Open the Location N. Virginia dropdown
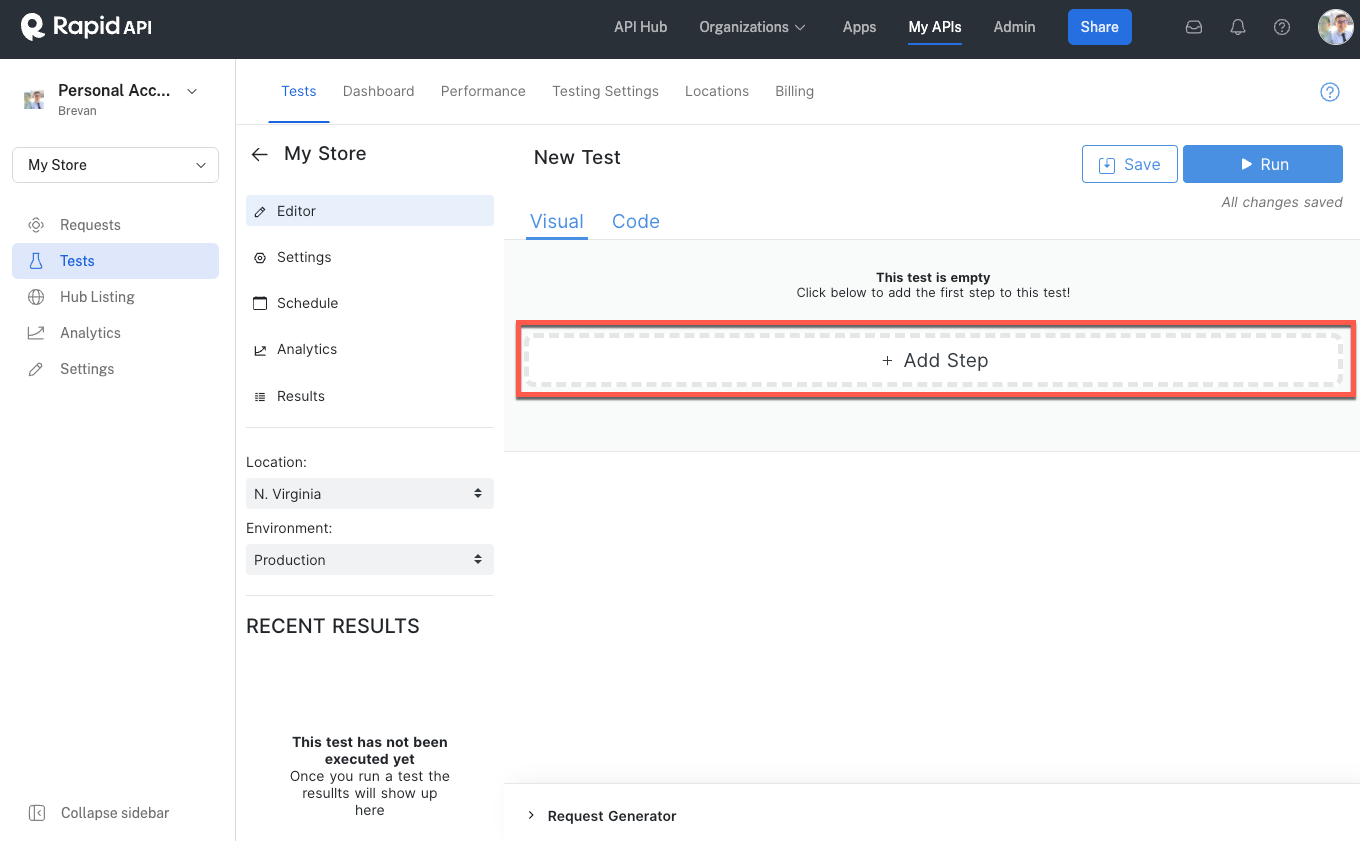This screenshot has width=1360, height=841. (x=370, y=494)
